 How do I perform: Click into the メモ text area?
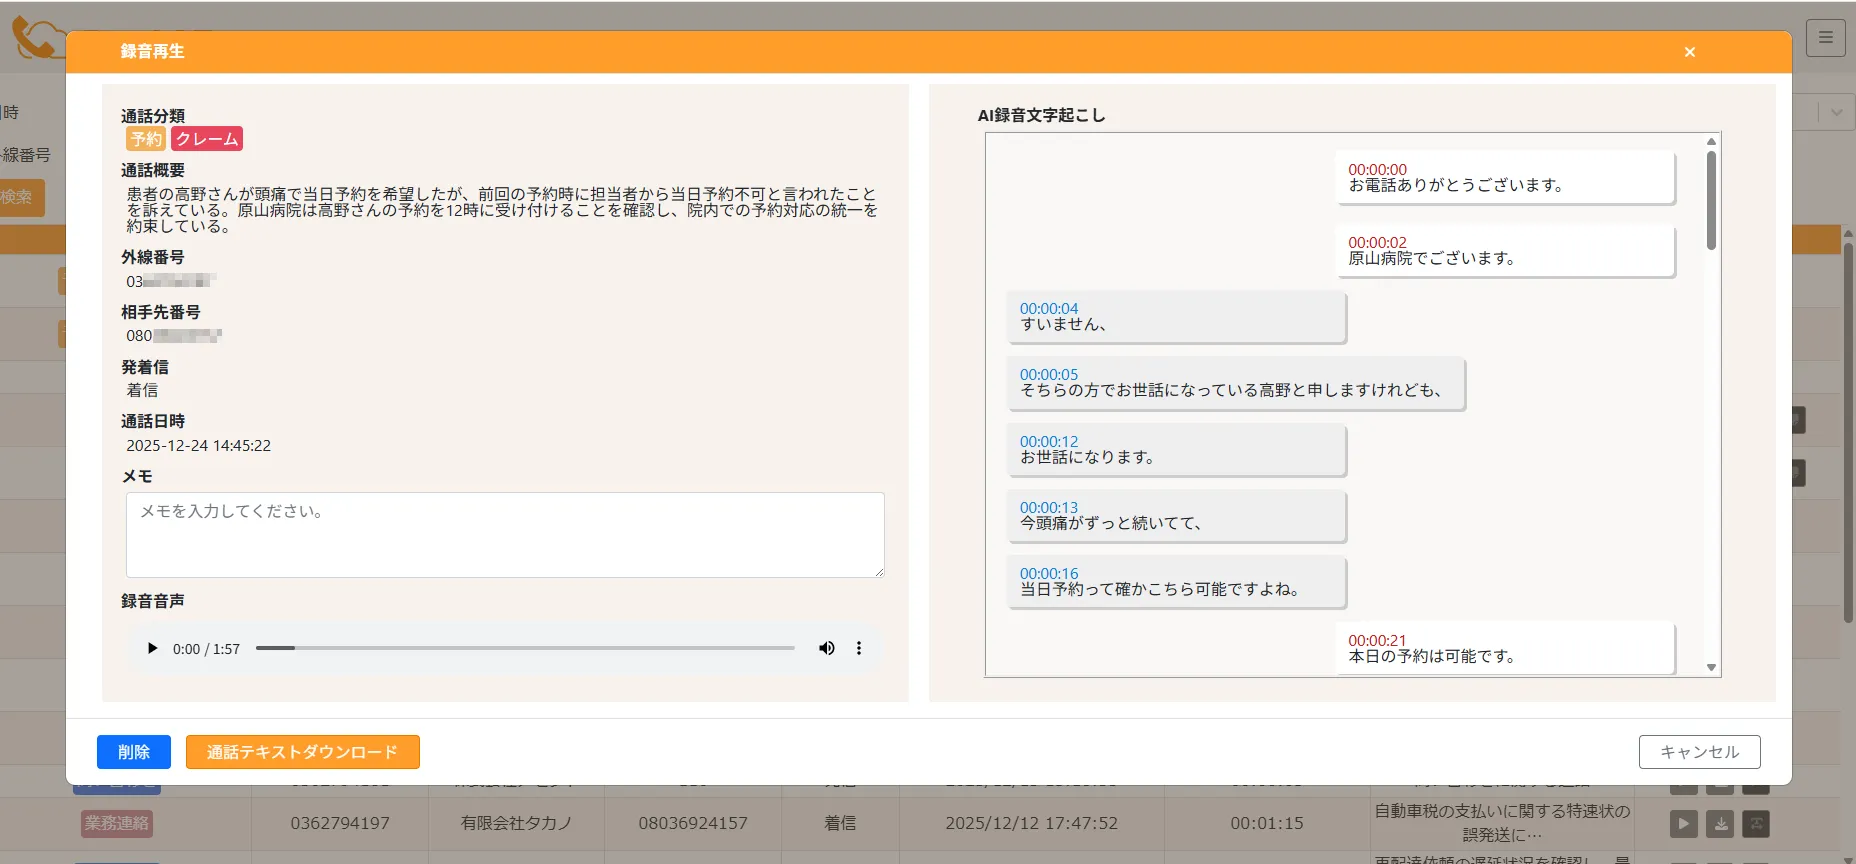coord(505,535)
